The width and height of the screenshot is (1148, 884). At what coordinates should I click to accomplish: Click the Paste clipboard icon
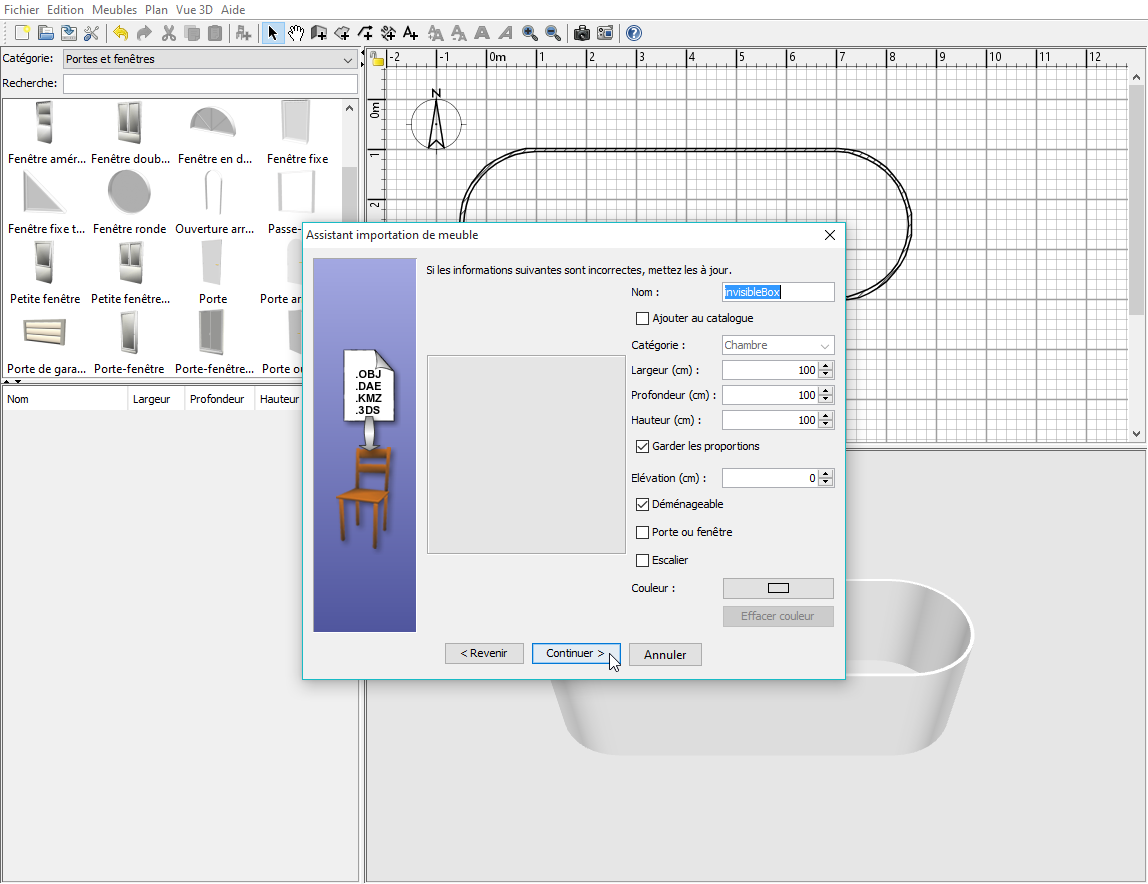point(215,33)
